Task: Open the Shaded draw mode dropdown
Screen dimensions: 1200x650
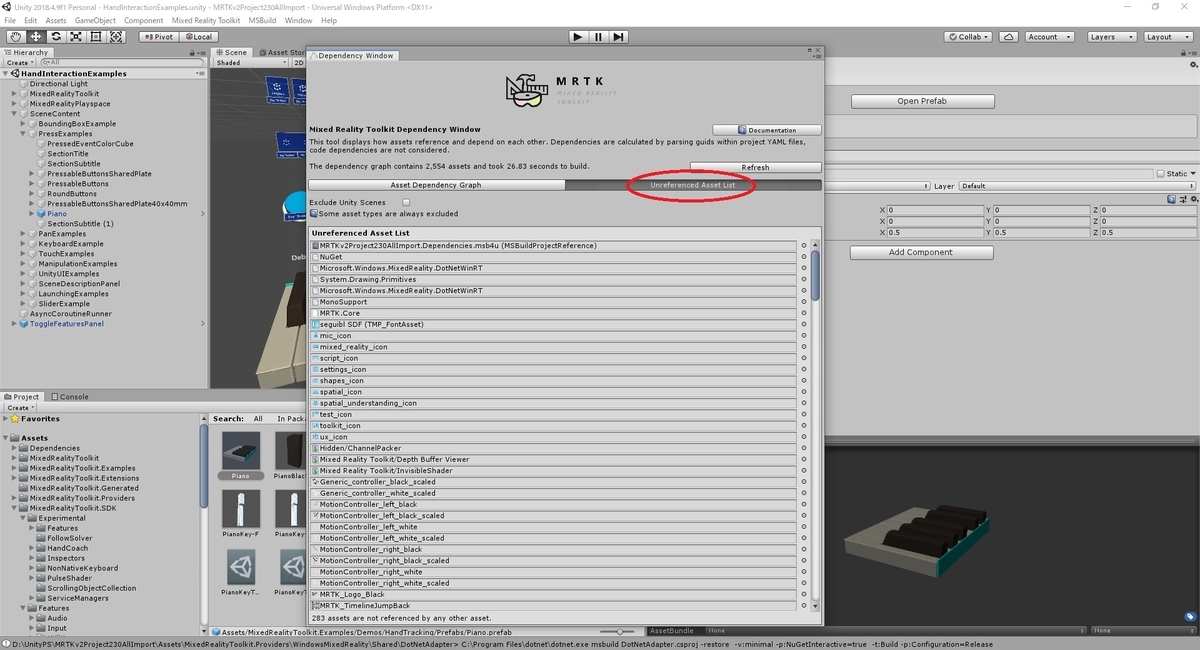Action: 250,62
